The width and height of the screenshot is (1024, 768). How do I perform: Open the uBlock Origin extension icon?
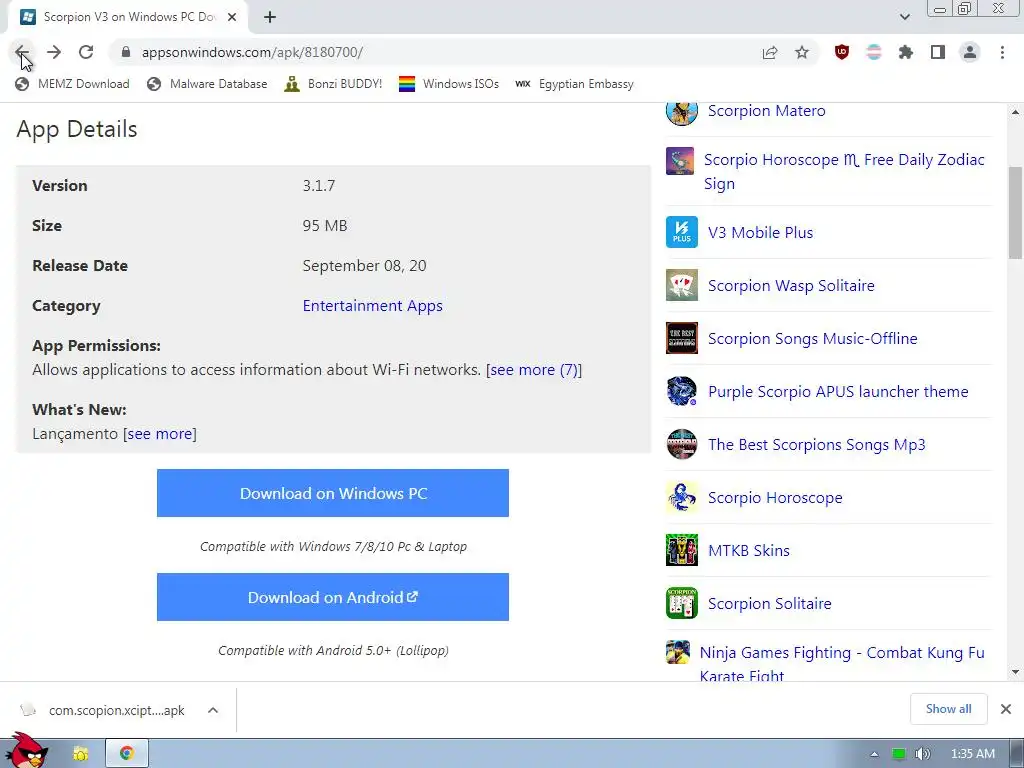pos(842,52)
